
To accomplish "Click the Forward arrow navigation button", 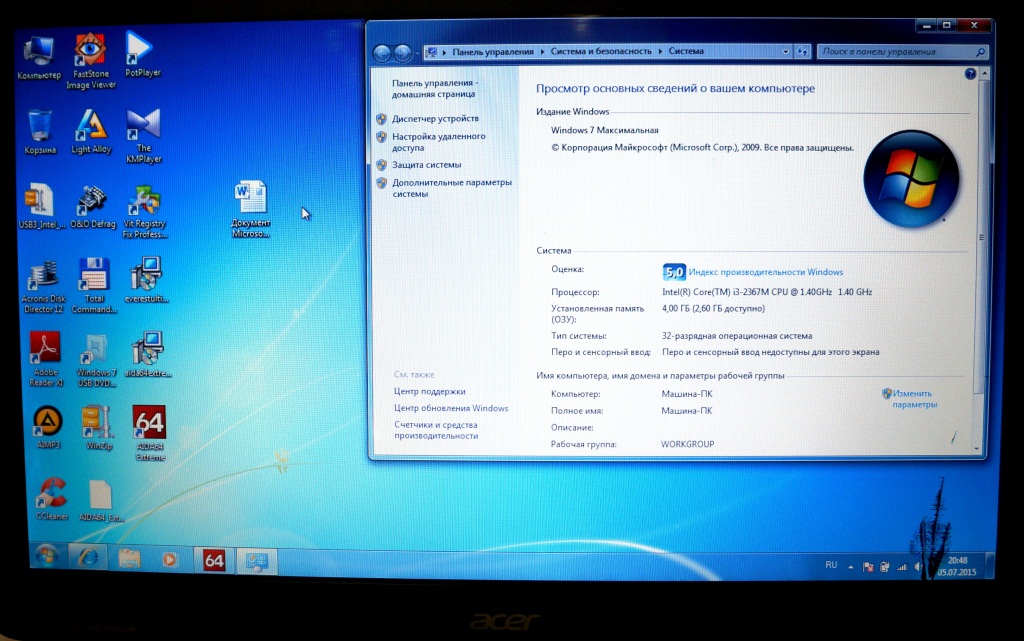I will pos(403,52).
